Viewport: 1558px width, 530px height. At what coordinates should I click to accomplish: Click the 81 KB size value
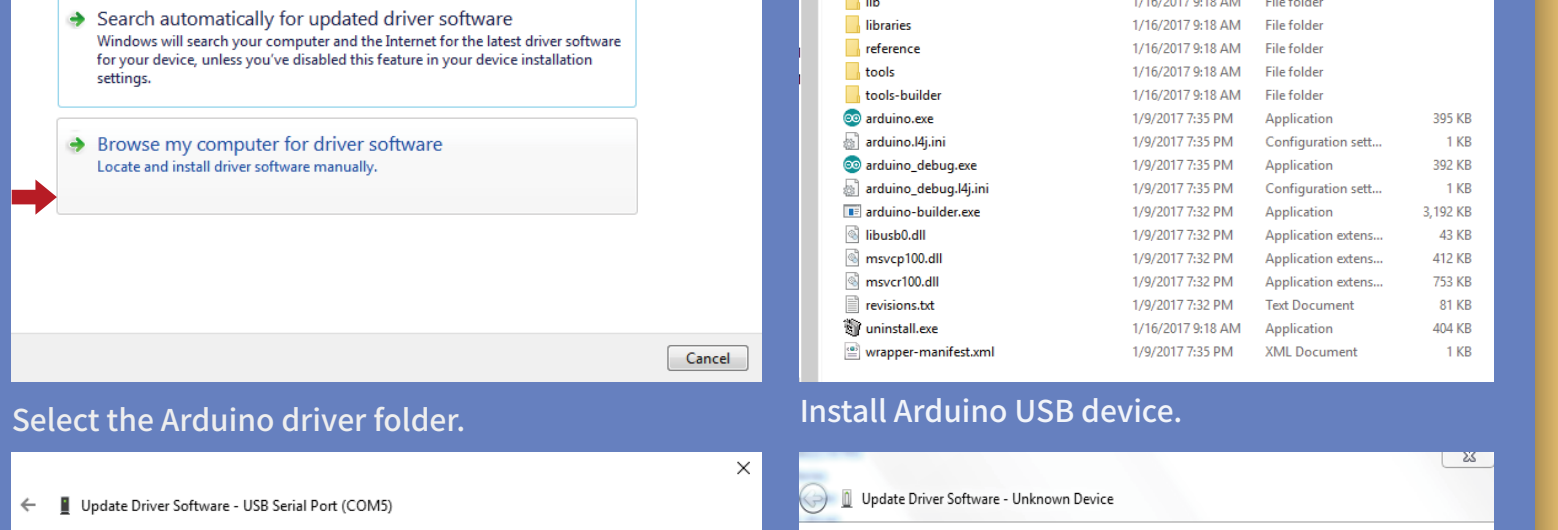pyautogui.click(x=1456, y=305)
